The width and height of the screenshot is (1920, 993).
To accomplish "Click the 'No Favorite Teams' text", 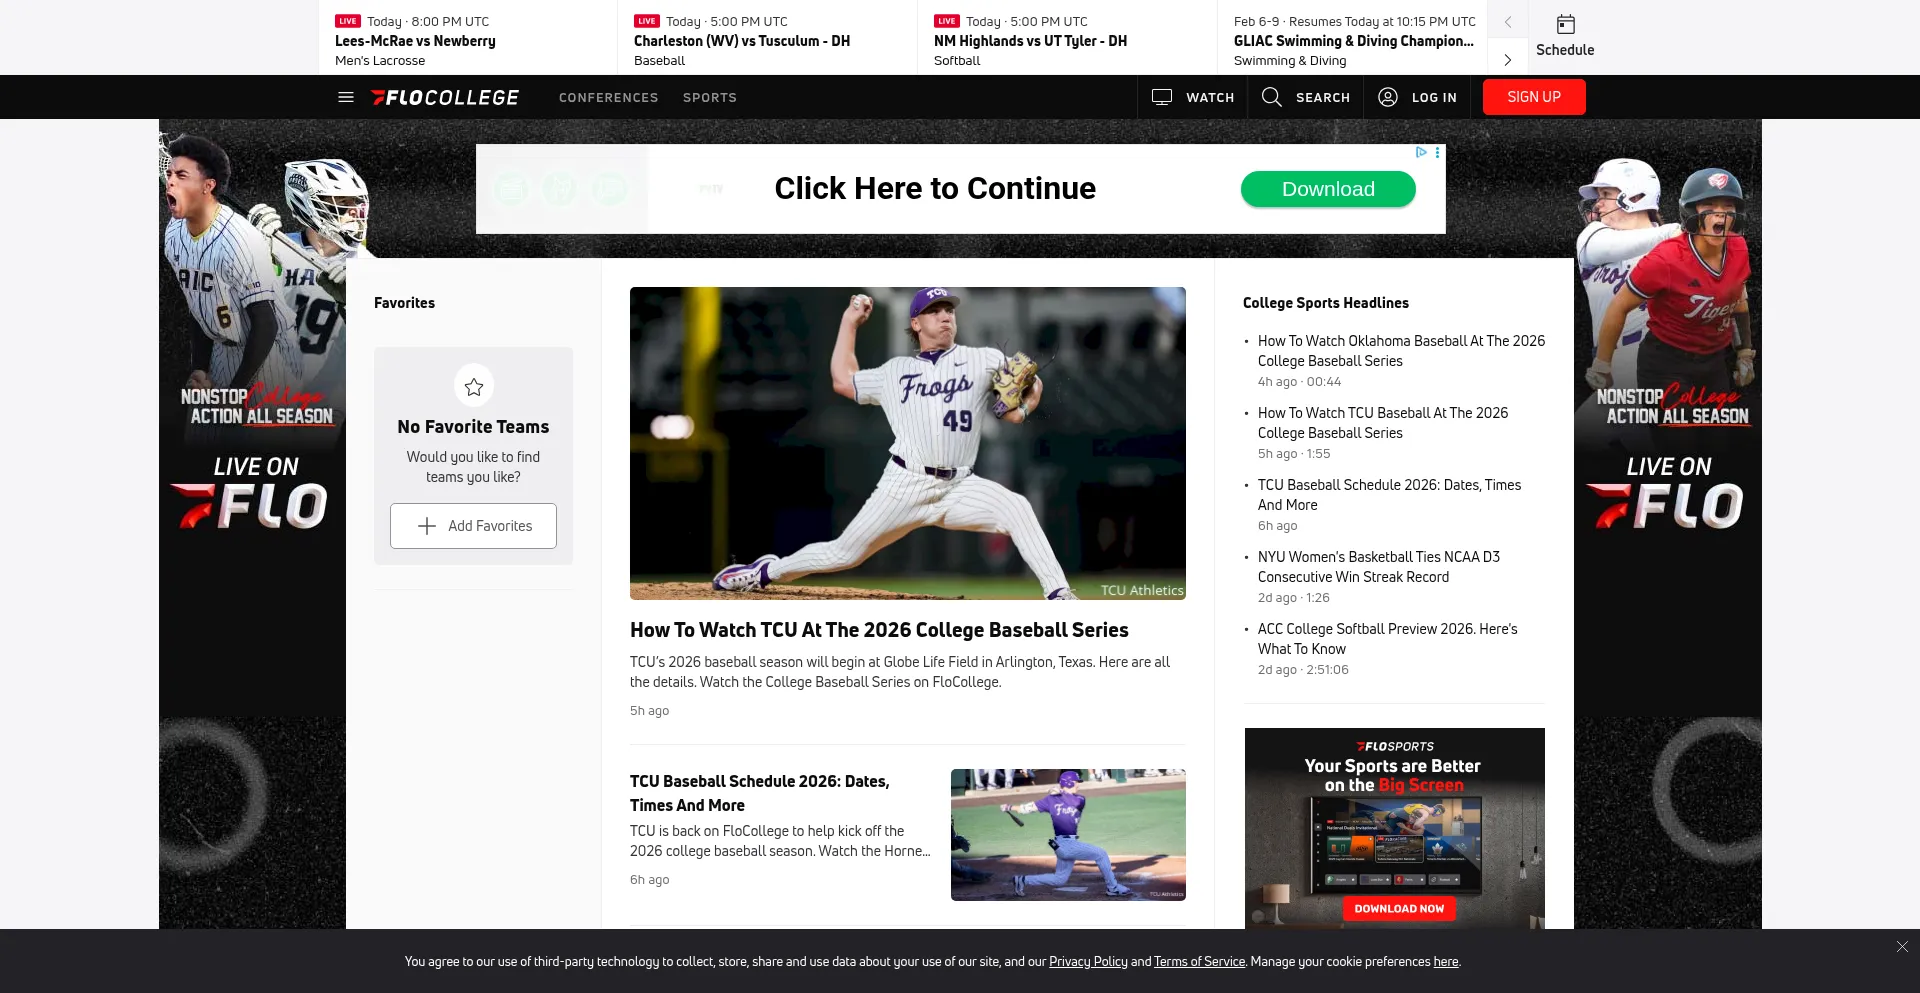I will 473,427.
